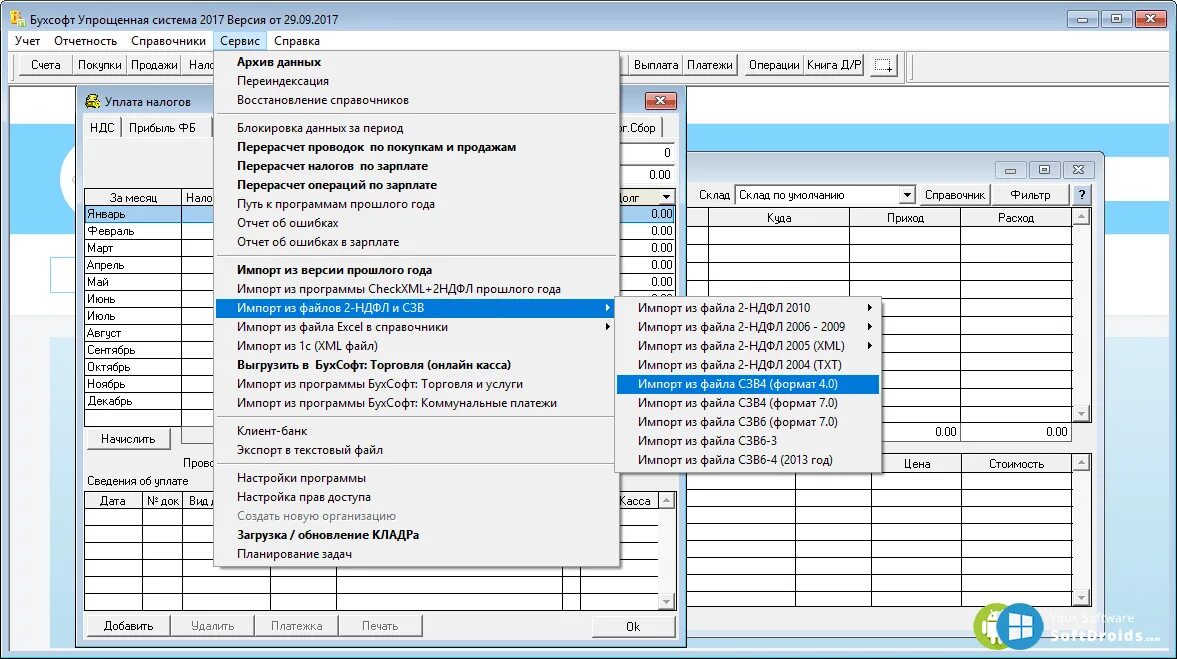Image resolution: width=1177 pixels, height=659 pixels.
Task: Click Платежи toolbar button
Action: 710,65
